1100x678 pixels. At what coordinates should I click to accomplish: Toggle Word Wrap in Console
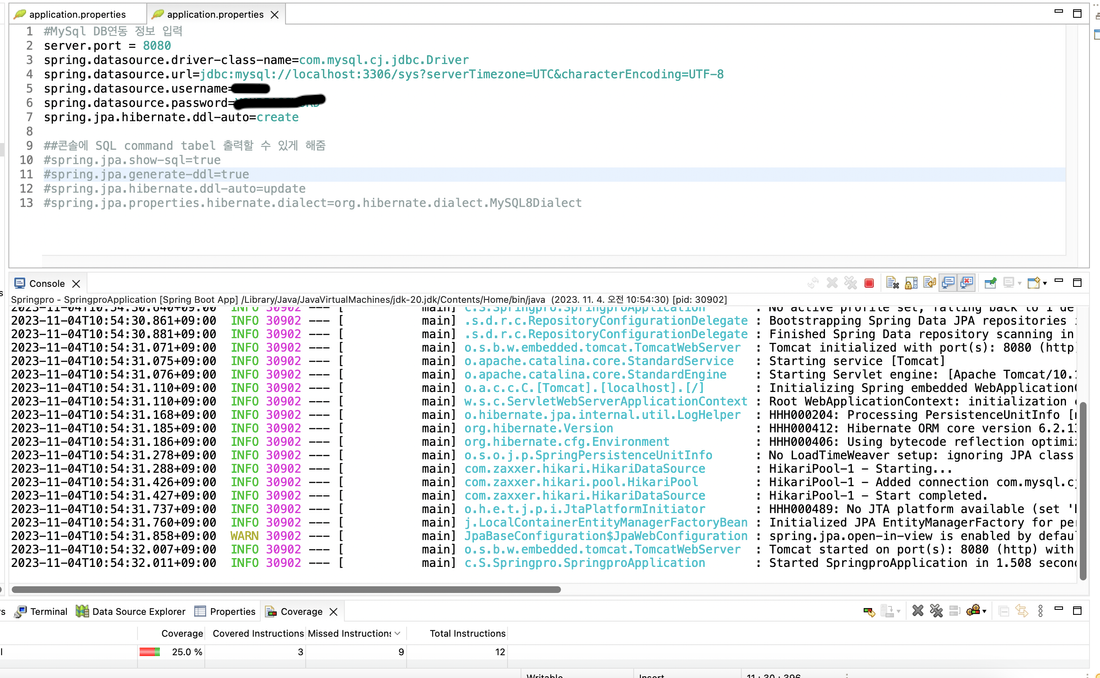(x=930, y=283)
